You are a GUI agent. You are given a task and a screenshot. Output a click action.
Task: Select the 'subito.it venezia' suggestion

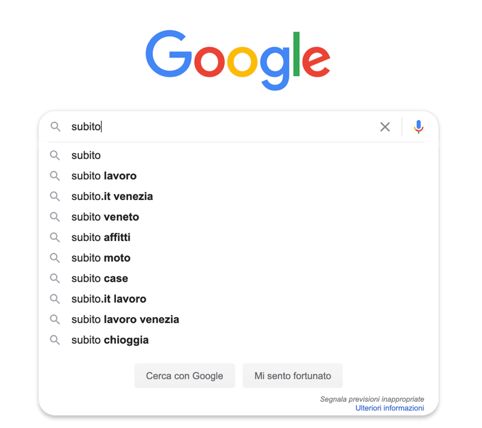237,196
